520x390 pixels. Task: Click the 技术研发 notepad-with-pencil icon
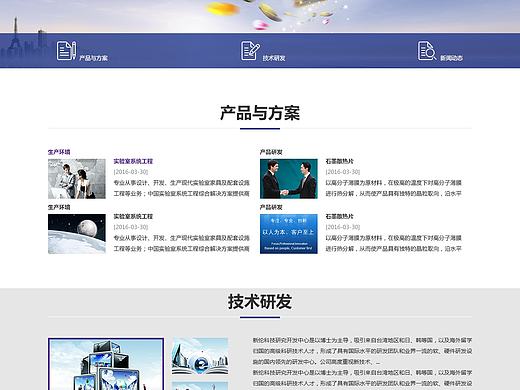point(250,51)
